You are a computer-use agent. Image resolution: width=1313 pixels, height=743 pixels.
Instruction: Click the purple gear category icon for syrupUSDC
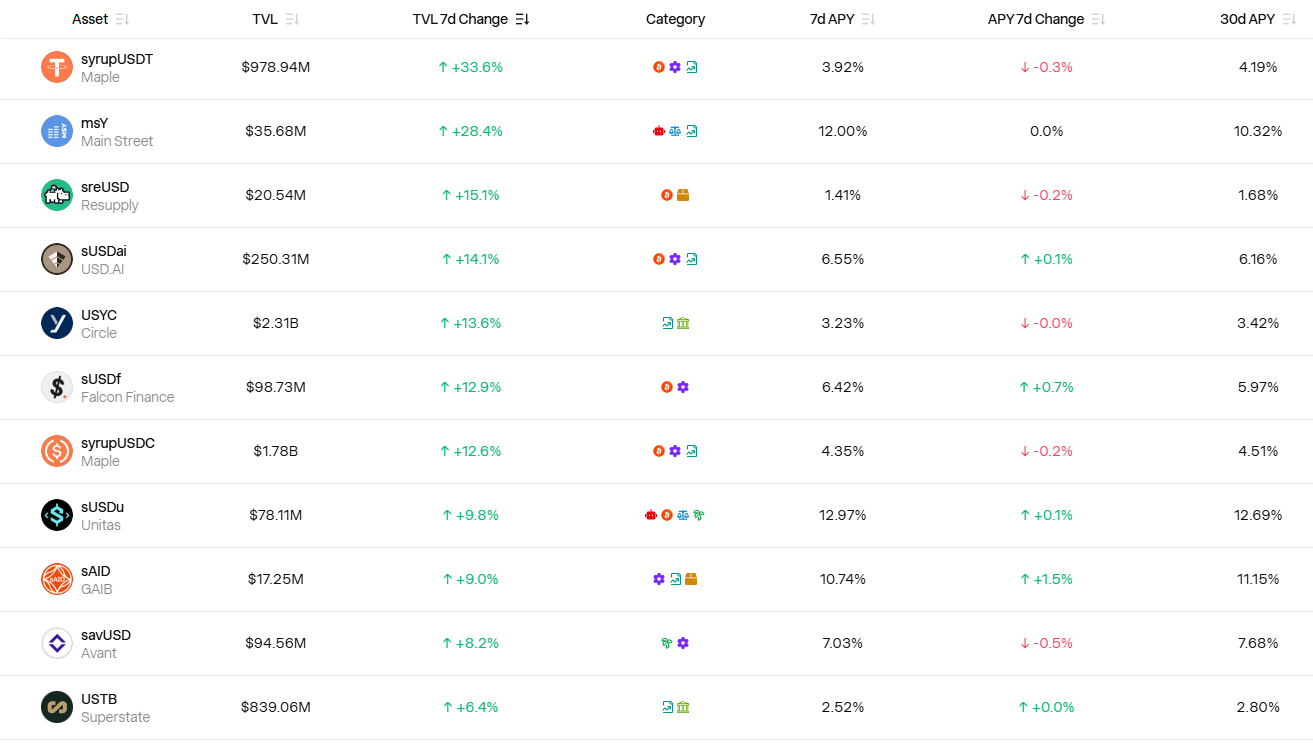(x=675, y=451)
